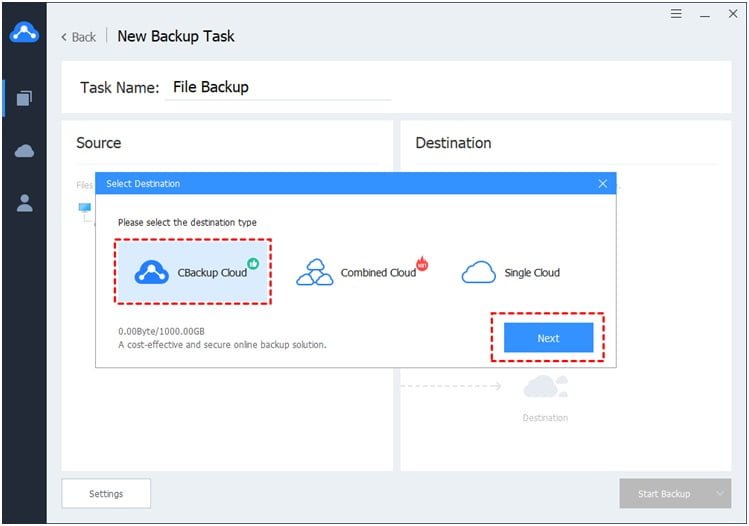Go back using the Back link

tap(79, 37)
